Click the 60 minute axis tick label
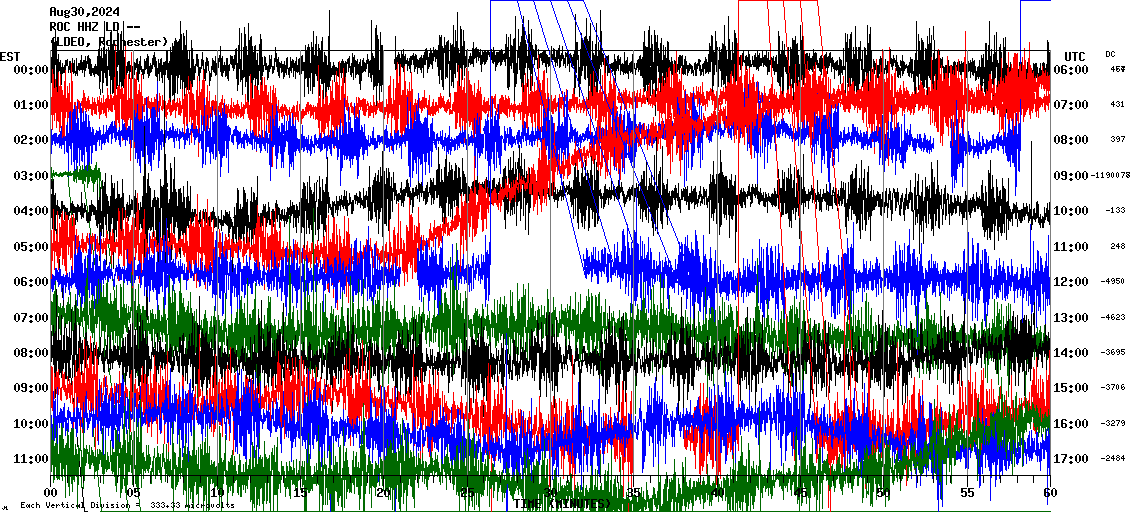 [x=1049, y=493]
